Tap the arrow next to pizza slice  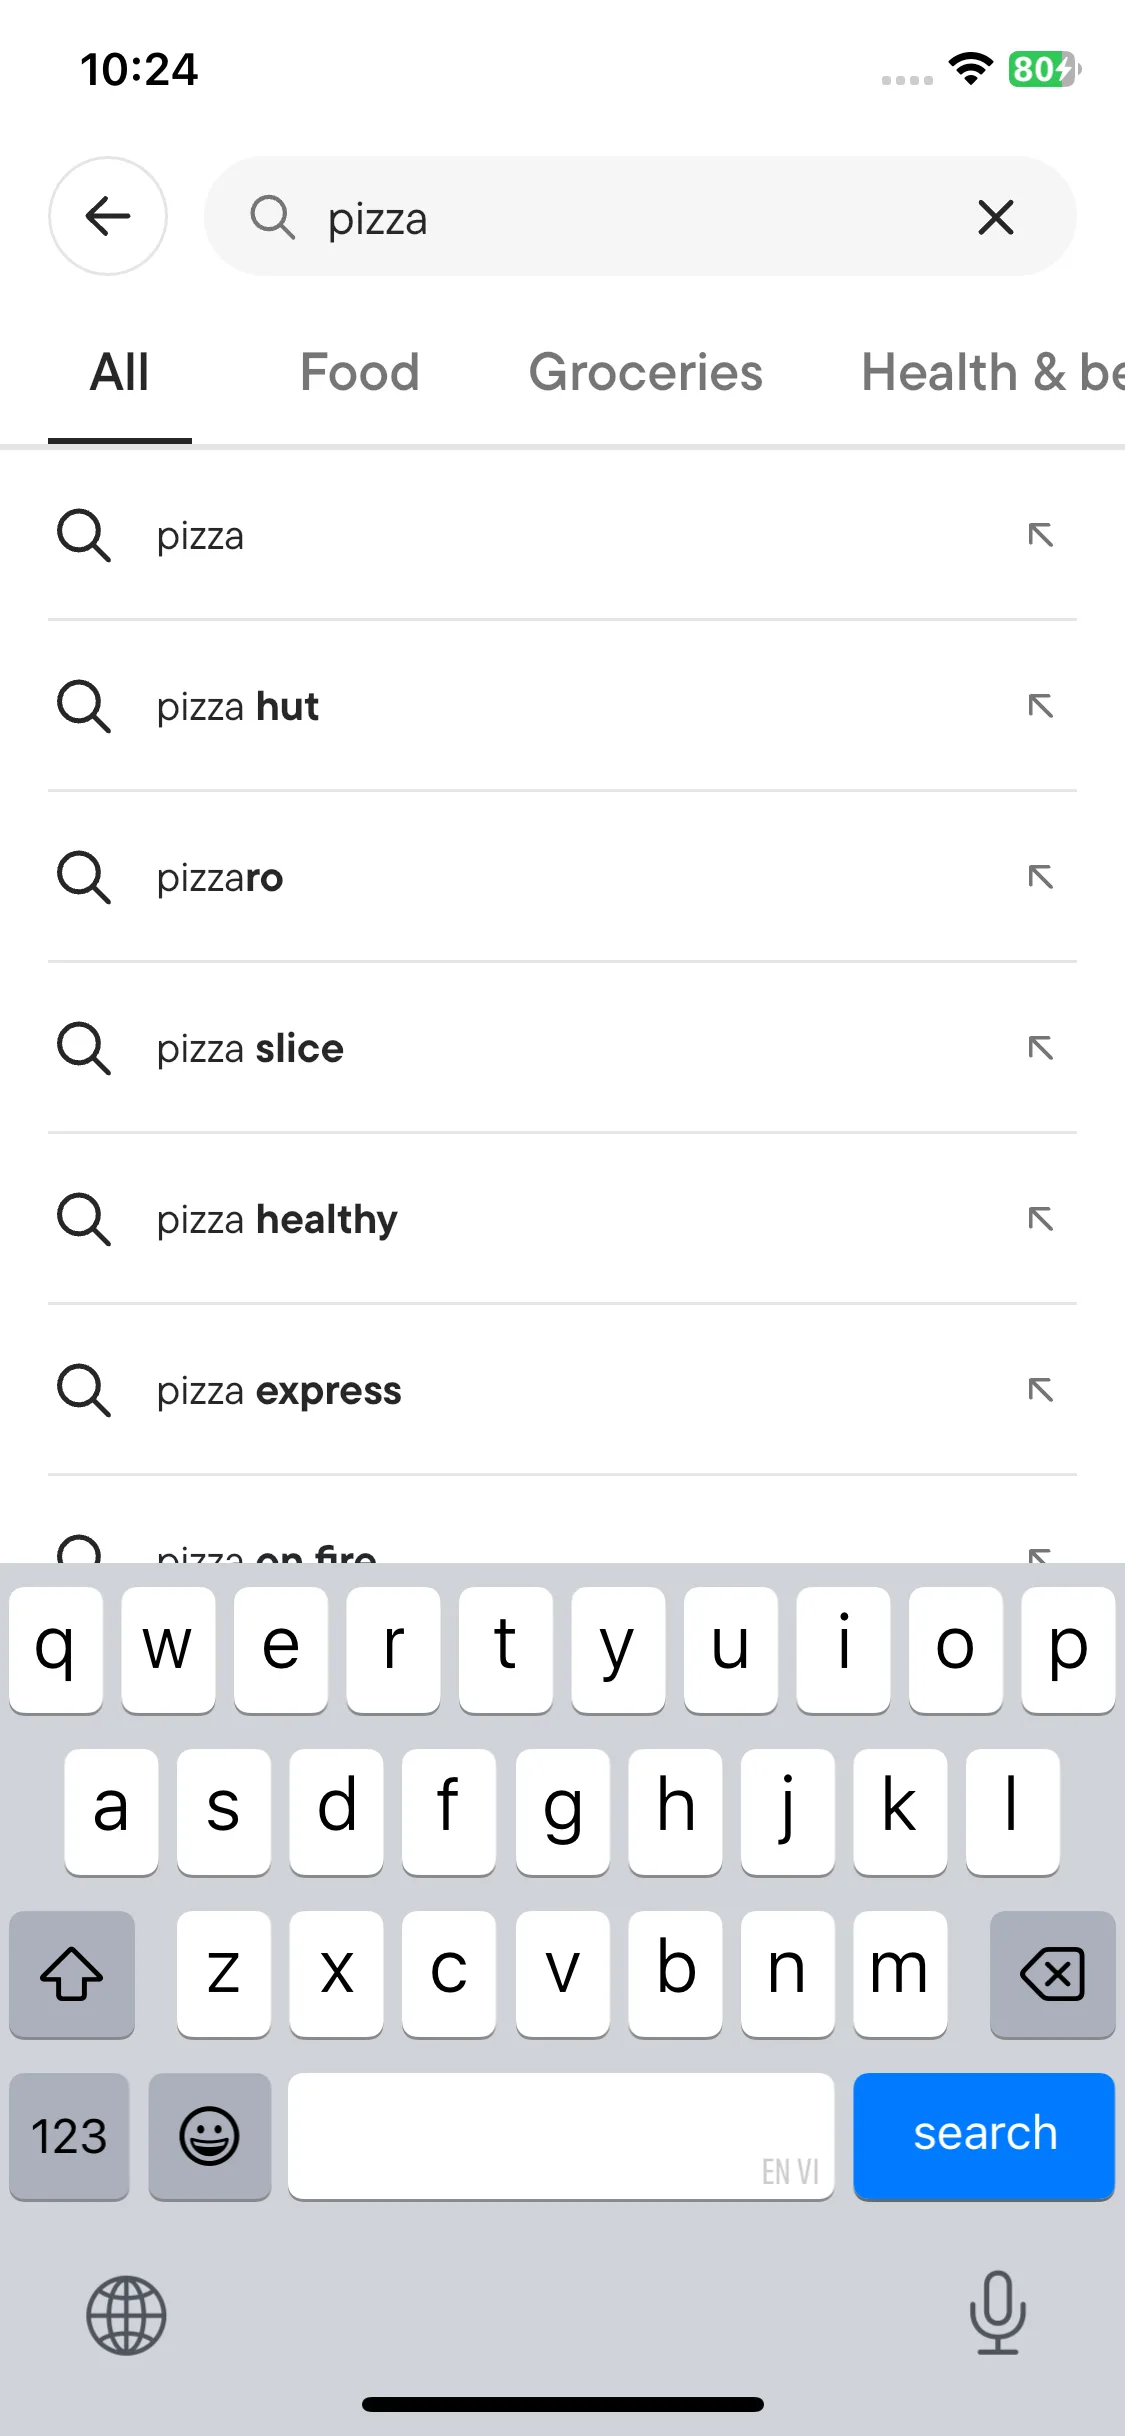click(1040, 1048)
